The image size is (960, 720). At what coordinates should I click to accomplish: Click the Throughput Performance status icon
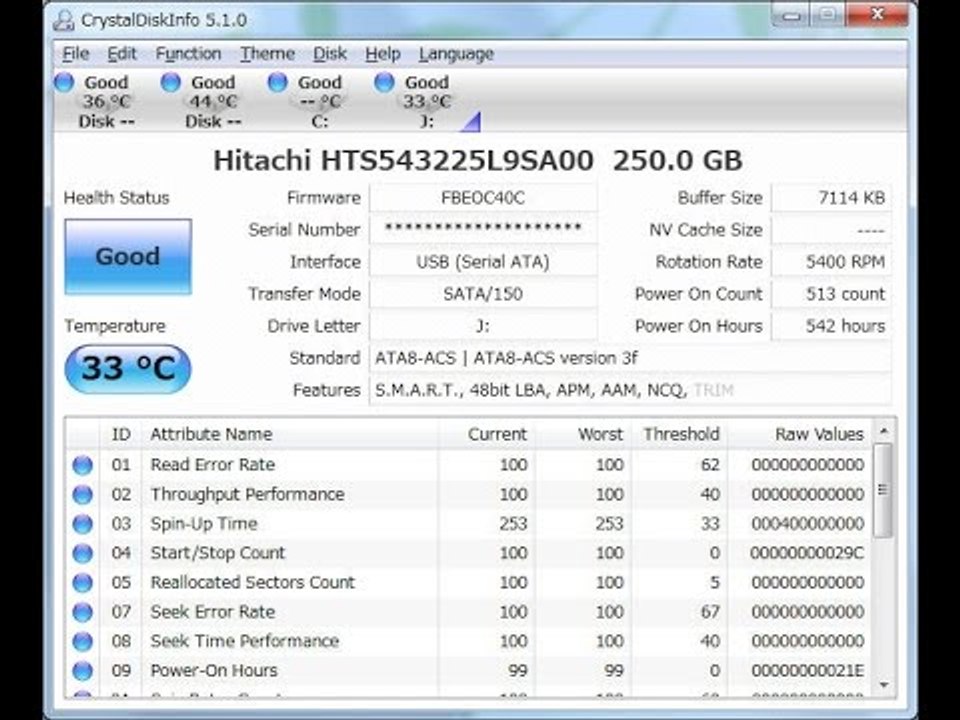83,495
